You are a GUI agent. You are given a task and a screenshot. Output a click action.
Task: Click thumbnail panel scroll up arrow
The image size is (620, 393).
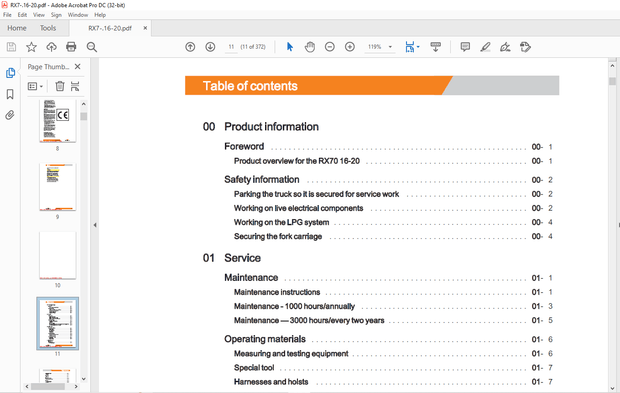83,104
